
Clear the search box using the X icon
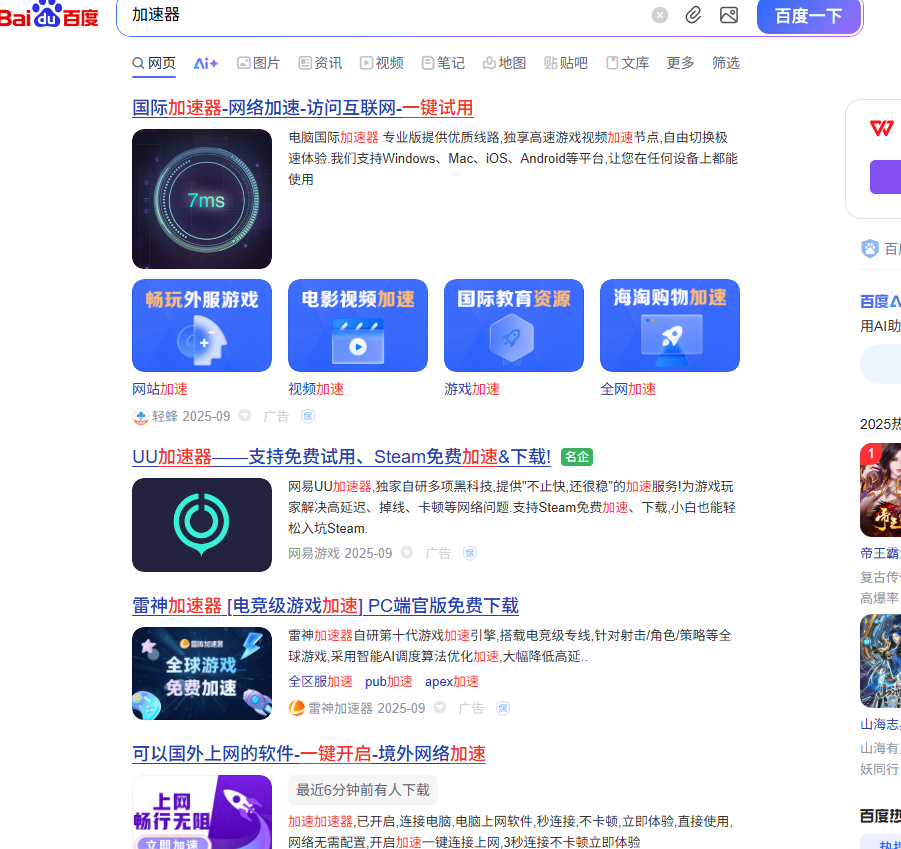pos(659,15)
